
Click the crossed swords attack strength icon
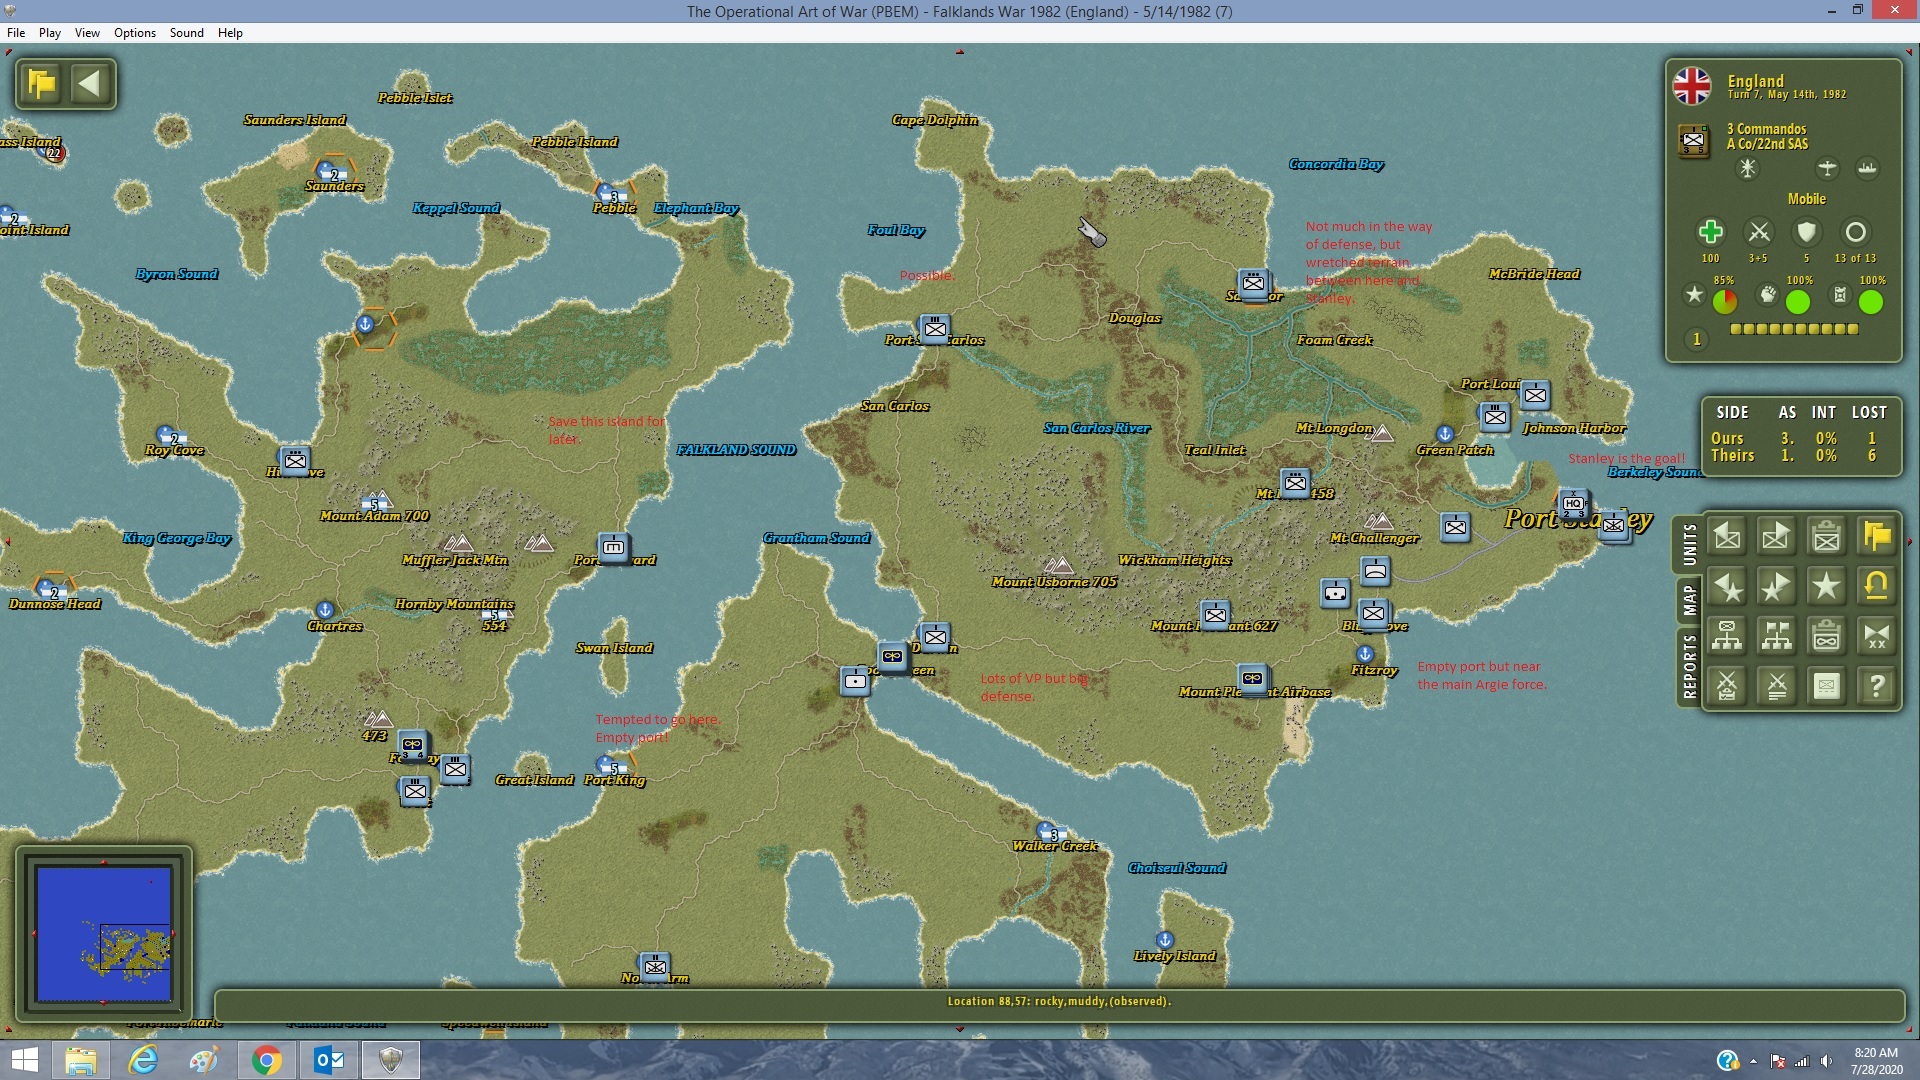pyautogui.click(x=1758, y=232)
